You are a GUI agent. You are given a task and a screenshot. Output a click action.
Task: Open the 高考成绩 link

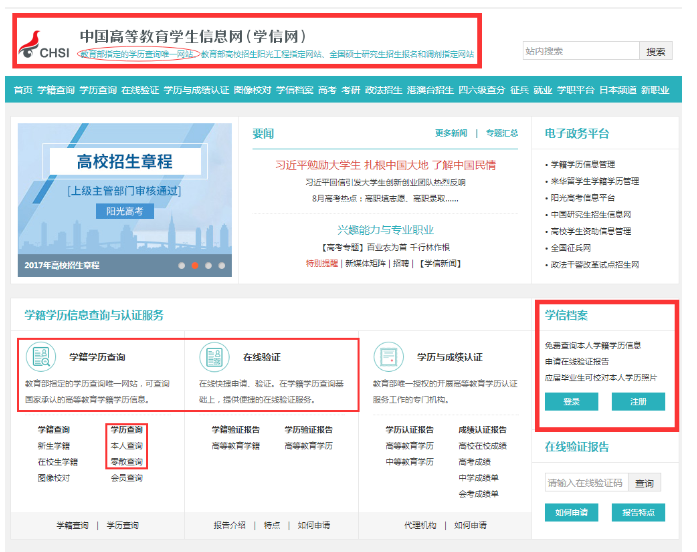pos(474,462)
